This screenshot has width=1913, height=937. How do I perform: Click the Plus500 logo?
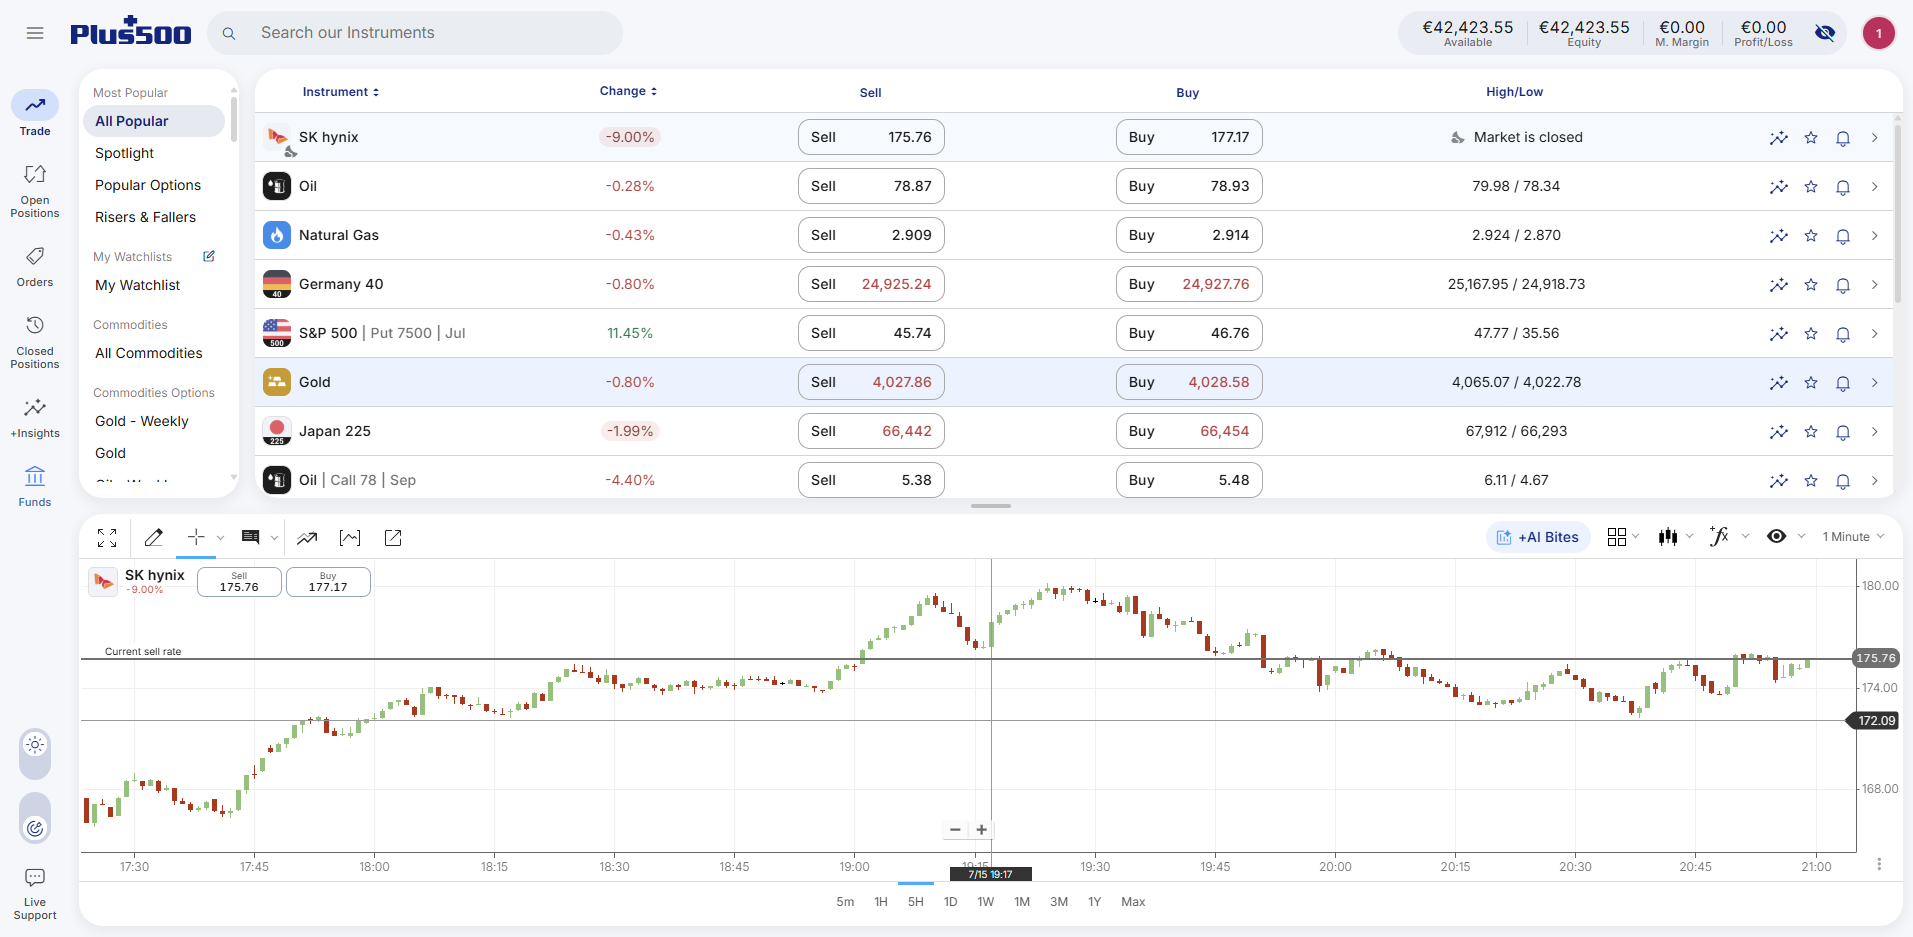click(130, 32)
